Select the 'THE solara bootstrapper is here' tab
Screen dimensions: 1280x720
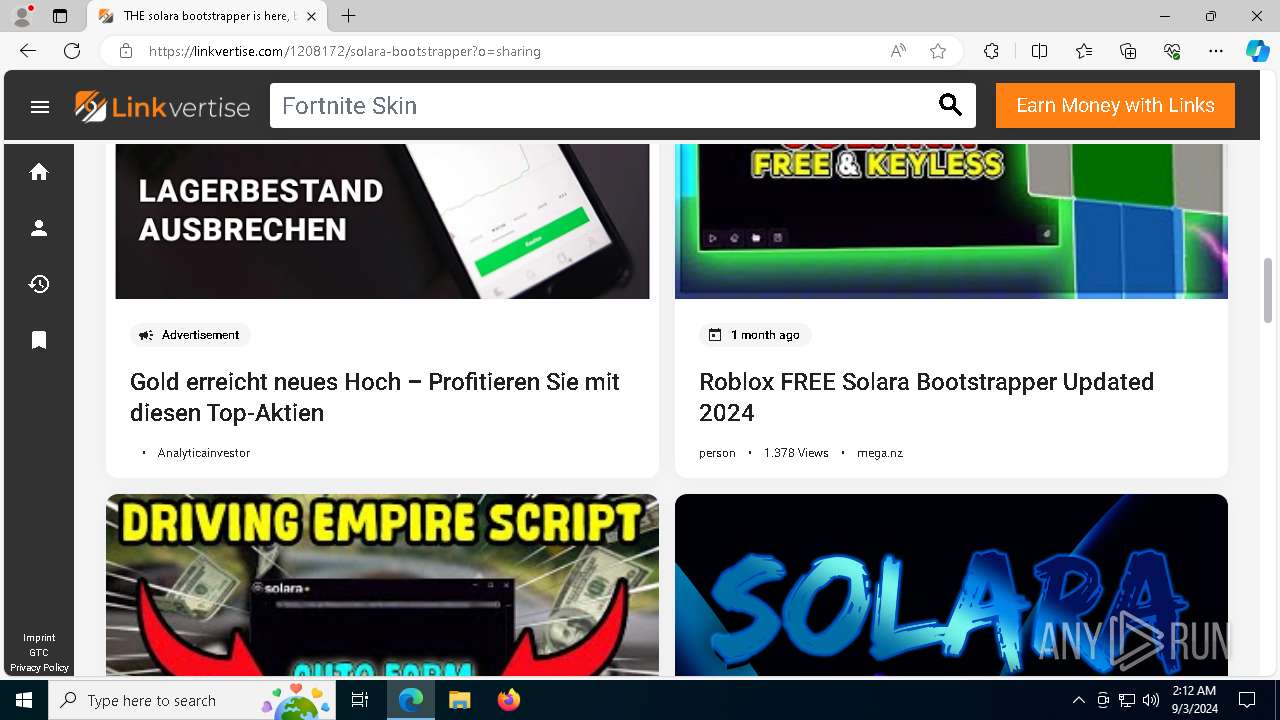207,16
